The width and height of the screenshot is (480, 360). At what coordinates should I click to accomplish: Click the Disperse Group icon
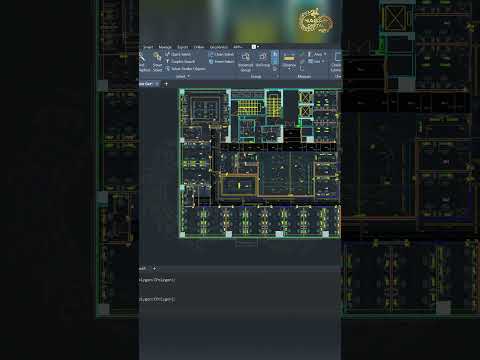click(246, 62)
